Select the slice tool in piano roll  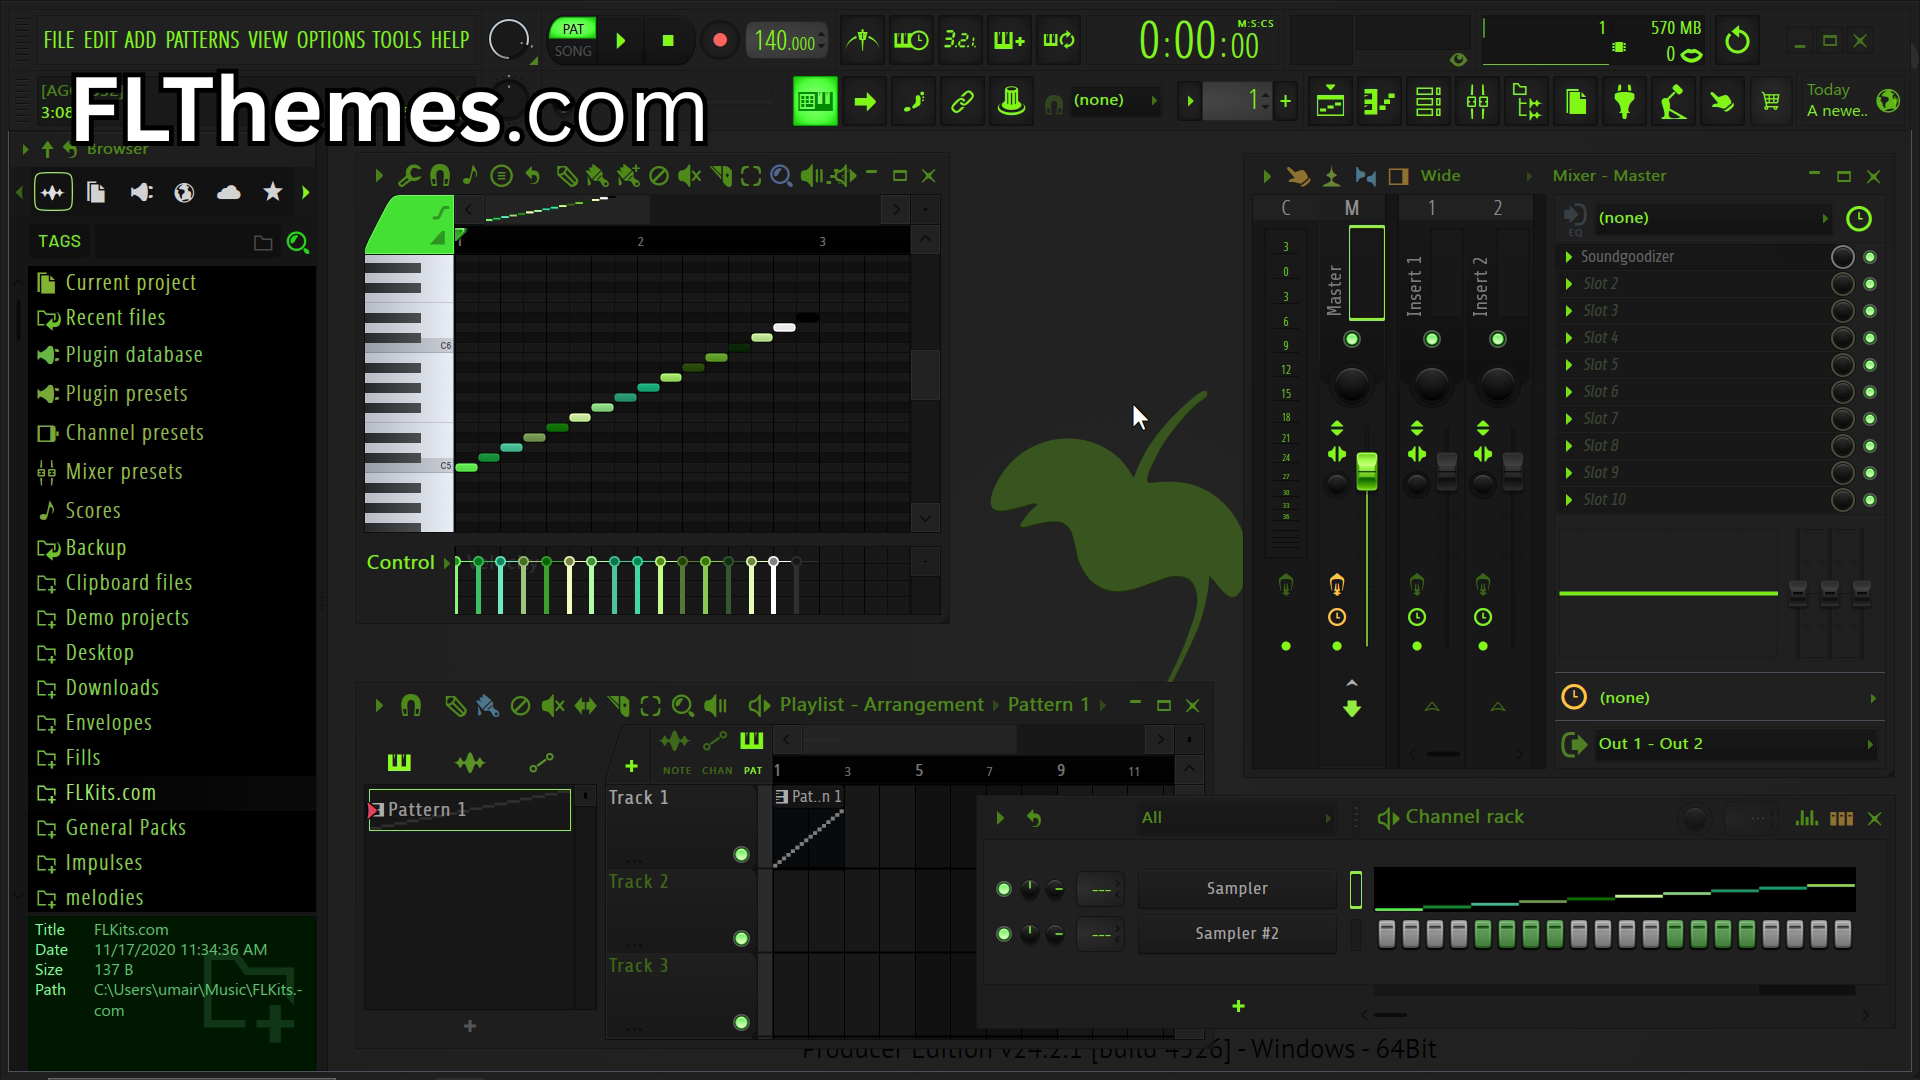[x=720, y=176]
